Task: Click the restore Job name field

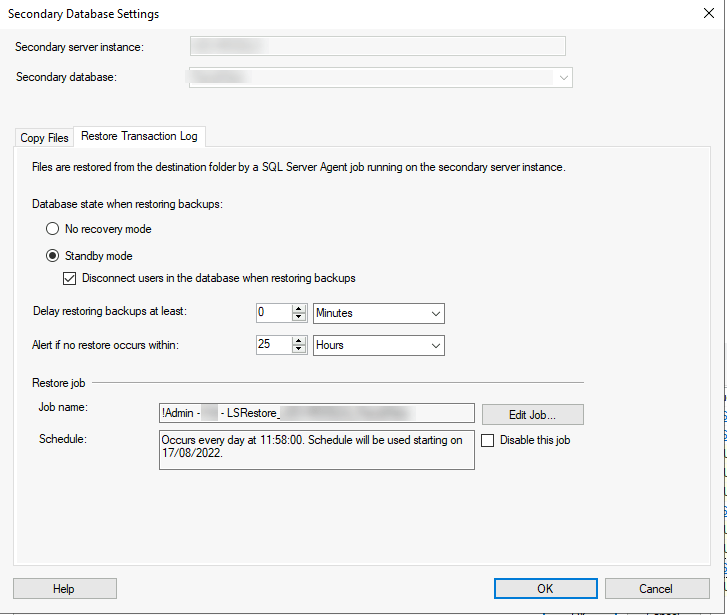Action: point(316,413)
